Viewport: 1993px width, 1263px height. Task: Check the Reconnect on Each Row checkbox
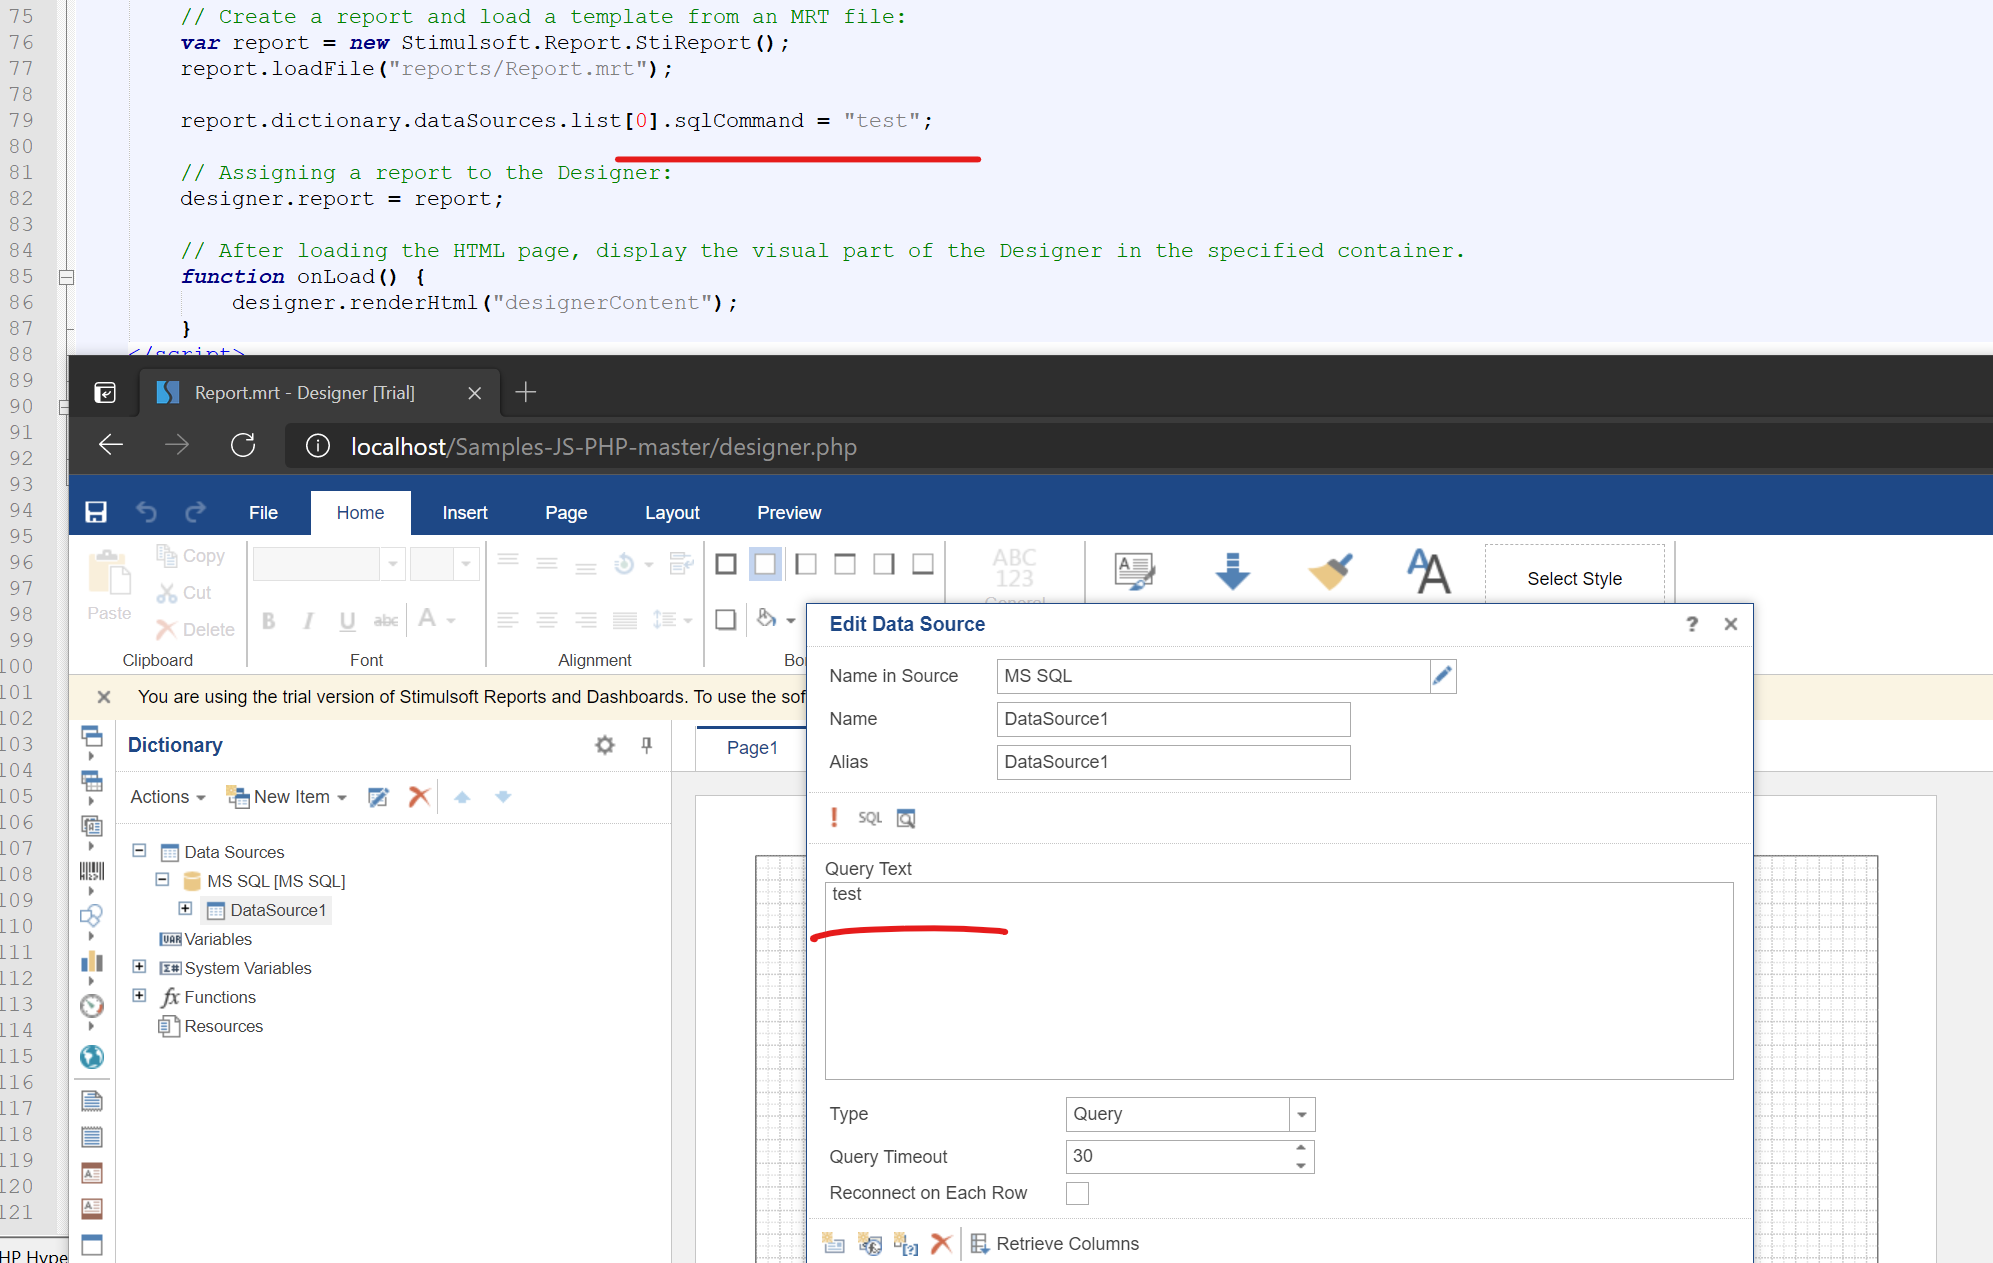point(1077,1193)
